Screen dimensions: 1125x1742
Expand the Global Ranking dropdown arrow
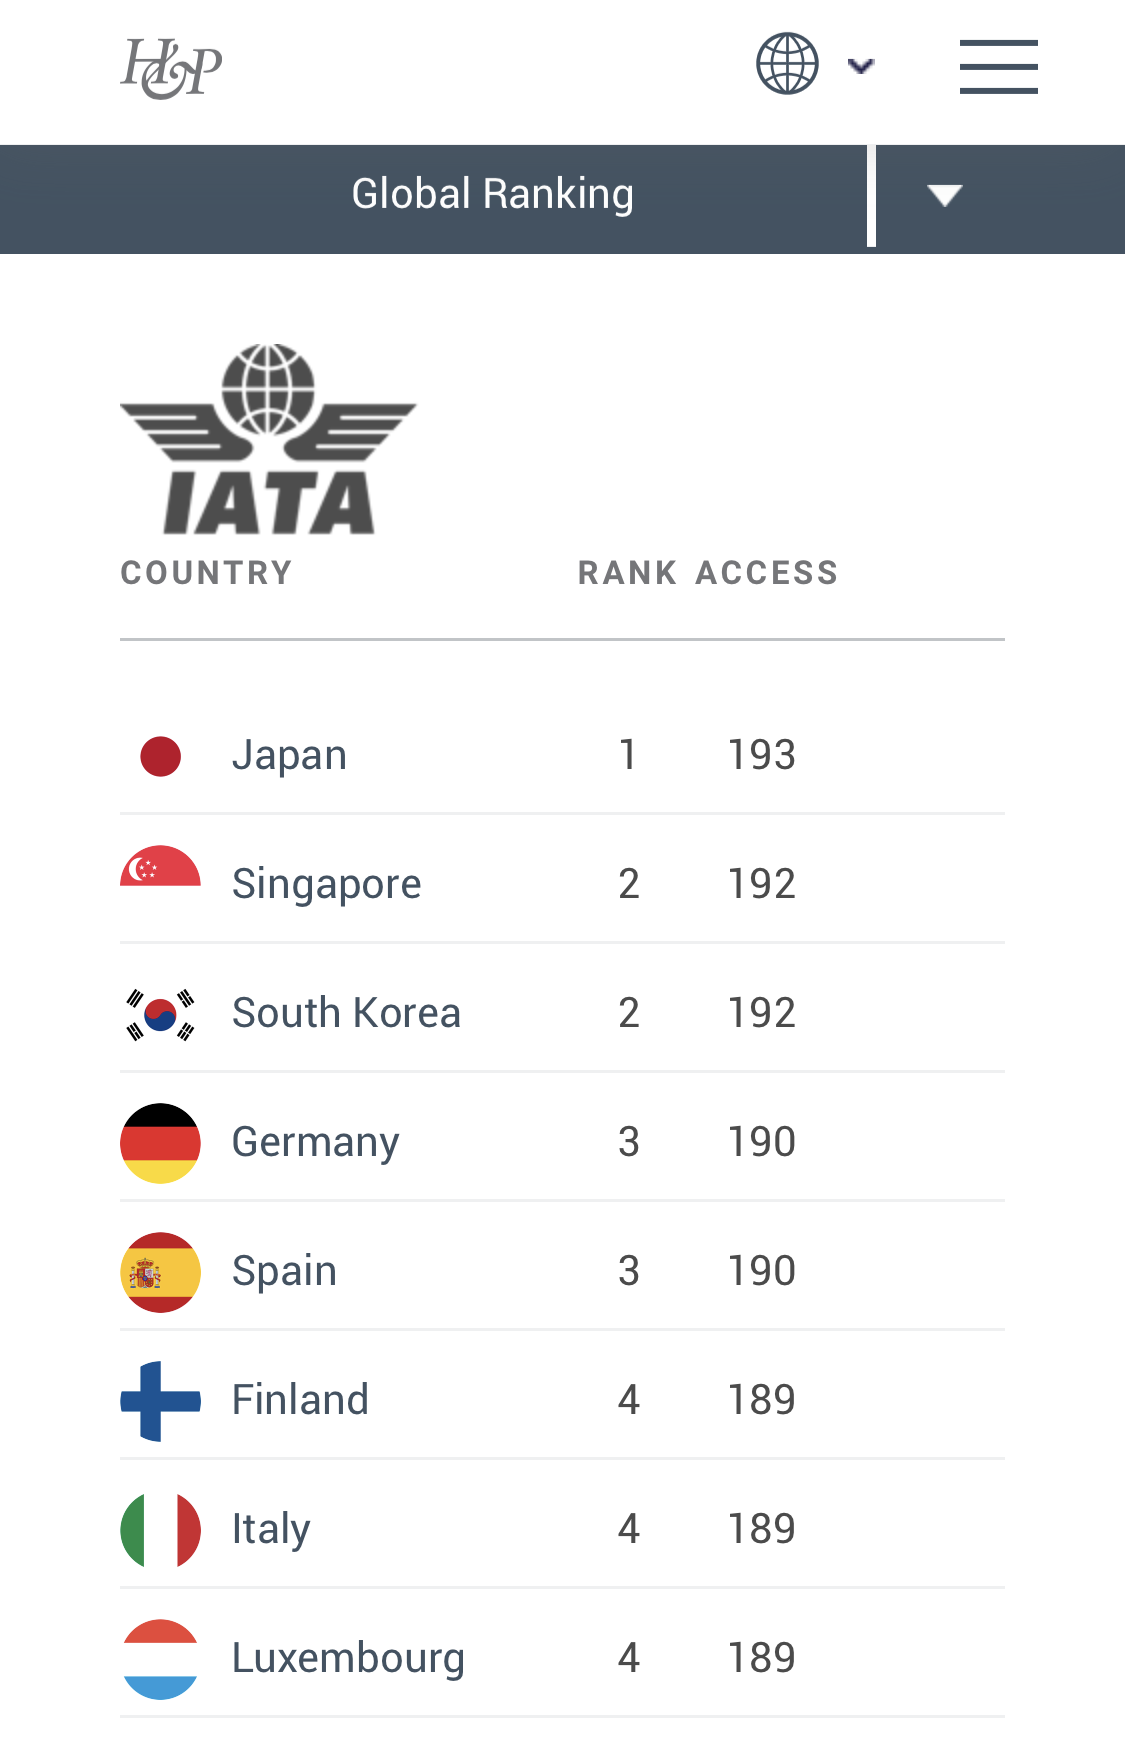(x=944, y=195)
